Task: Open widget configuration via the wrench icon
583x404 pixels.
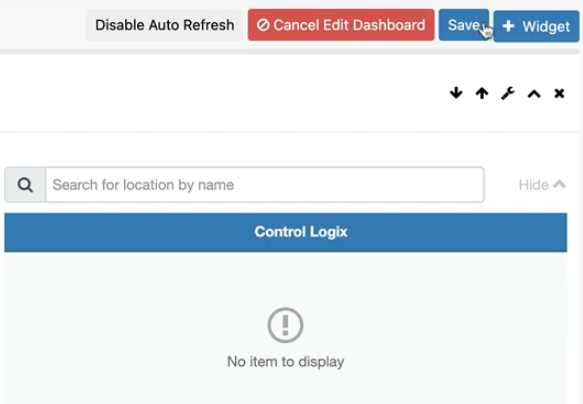Action: (x=508, y=93)
